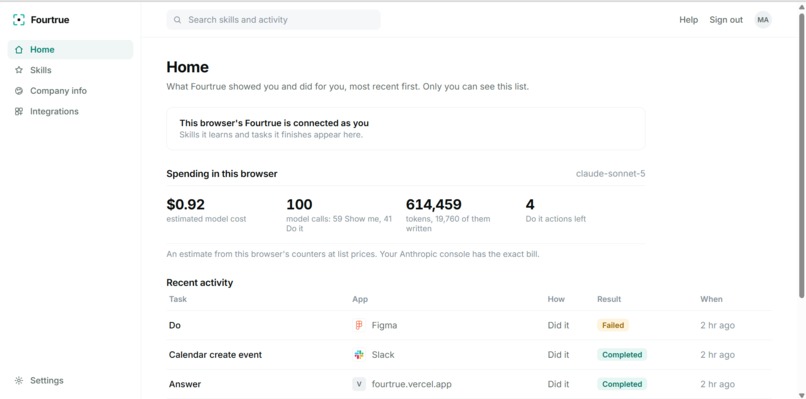Click the Fourtrue logo icon
This screenshot has width=806, height=399.
tap(19, 20)
